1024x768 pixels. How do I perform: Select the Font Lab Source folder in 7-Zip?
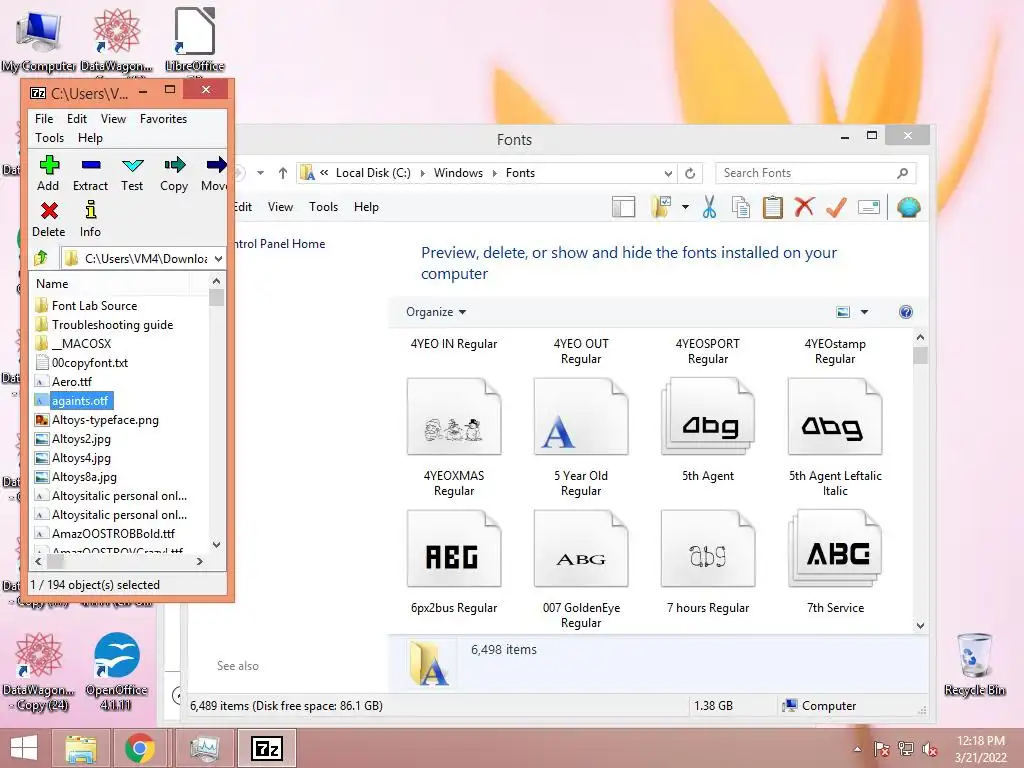pos(94,306)
